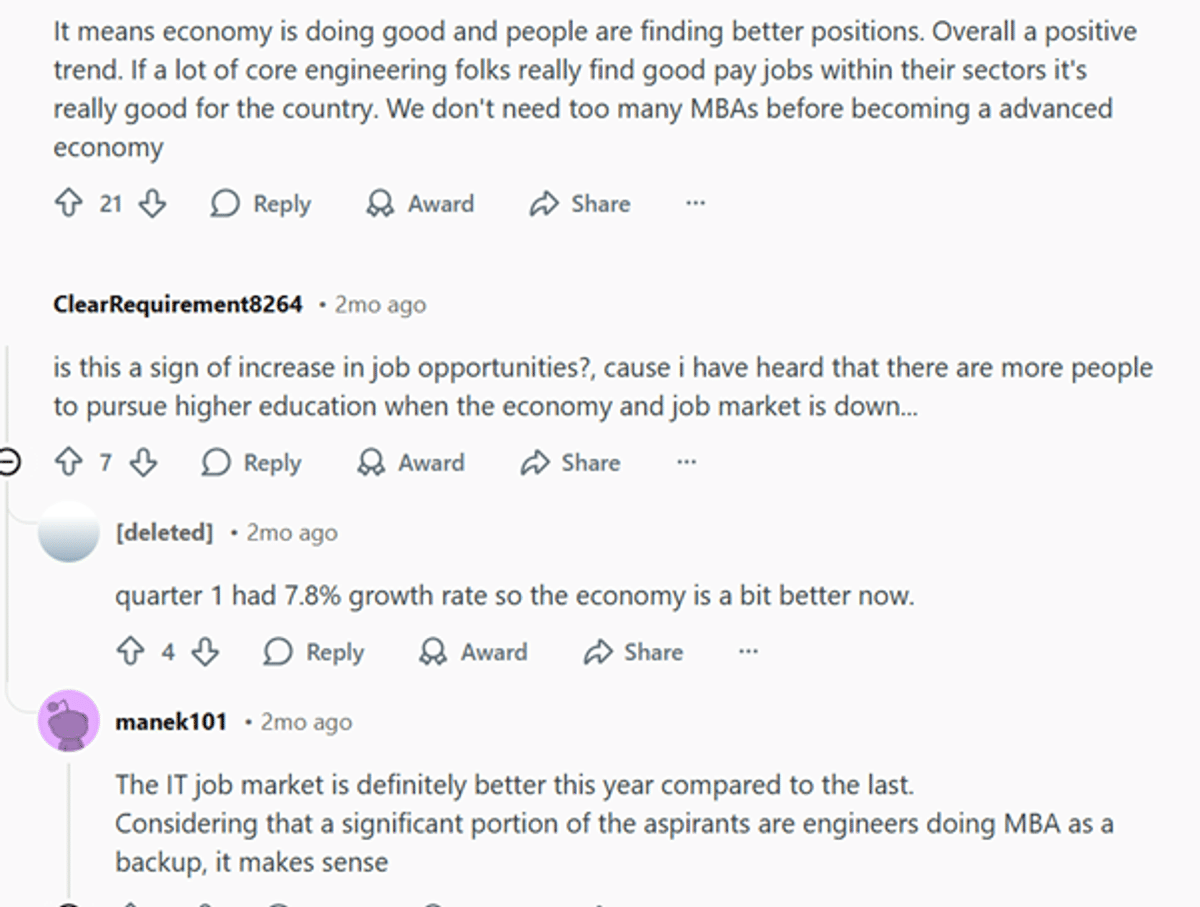
Task: Upvote the 7.8% growth rate comment
Action: [130, 651]
